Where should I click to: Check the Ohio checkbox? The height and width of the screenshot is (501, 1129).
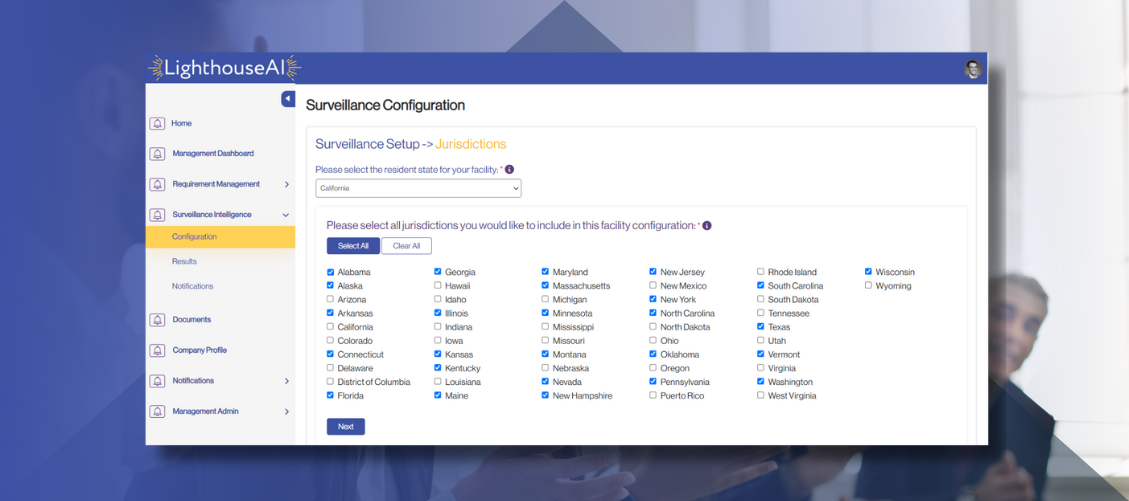[x=653, y=340]
